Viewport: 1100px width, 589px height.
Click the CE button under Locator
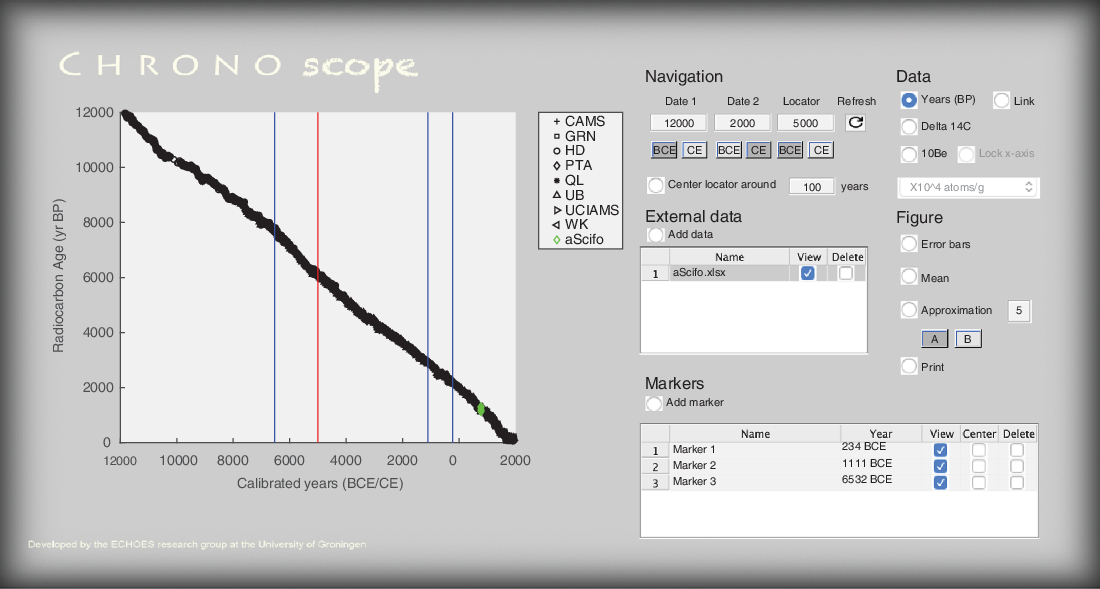(x=821, y=150)
